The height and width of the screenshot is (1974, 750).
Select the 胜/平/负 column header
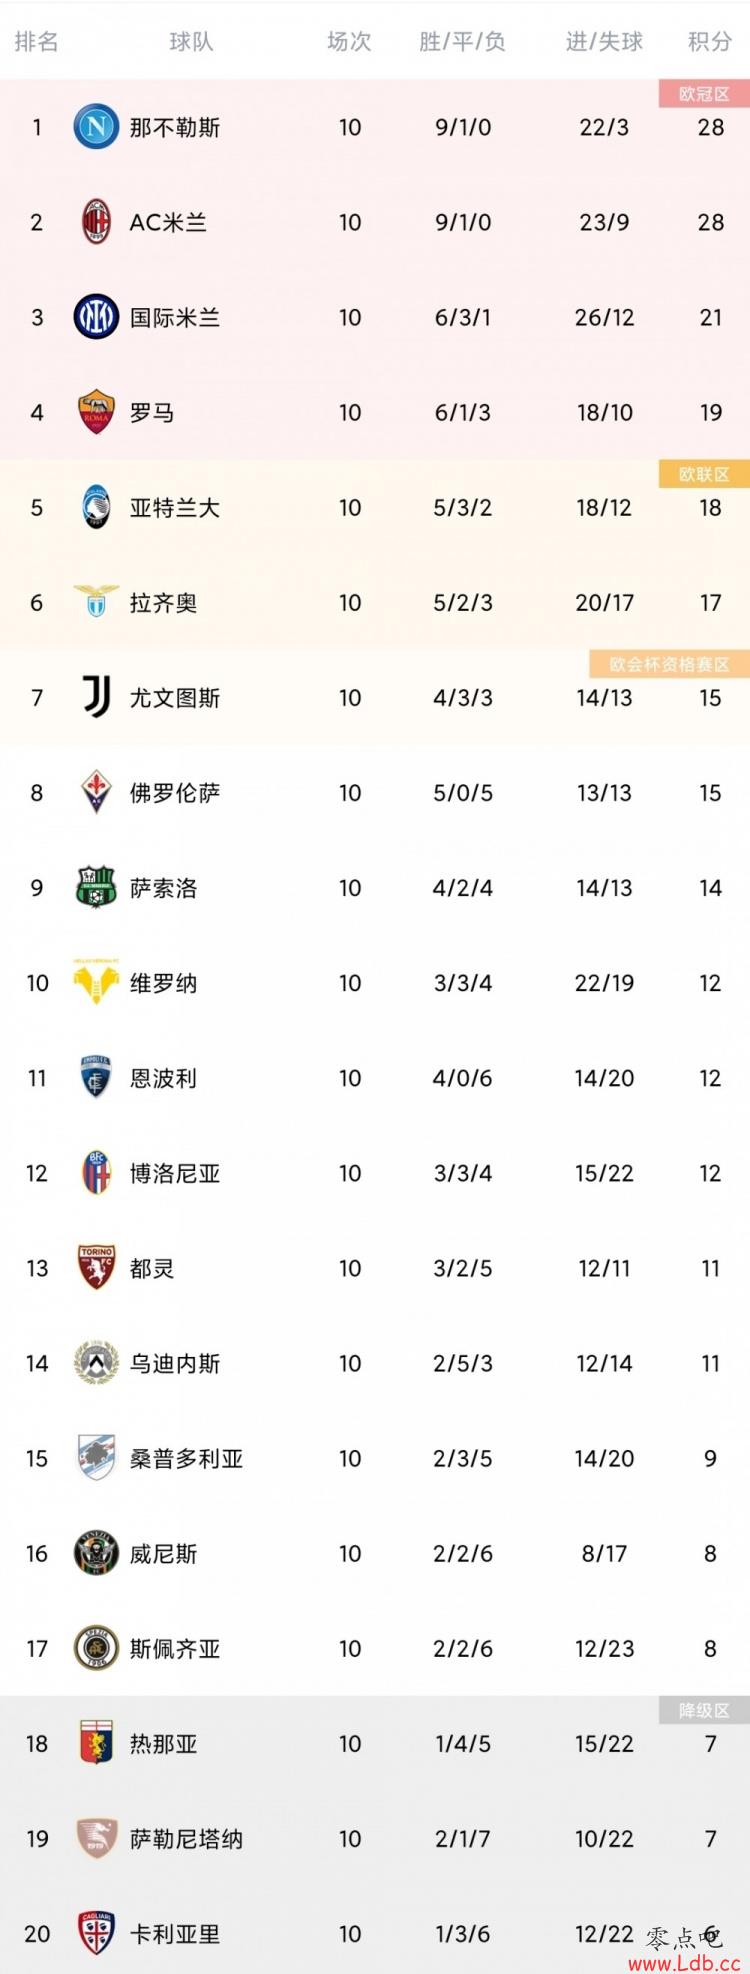click(x=462, y=42)
